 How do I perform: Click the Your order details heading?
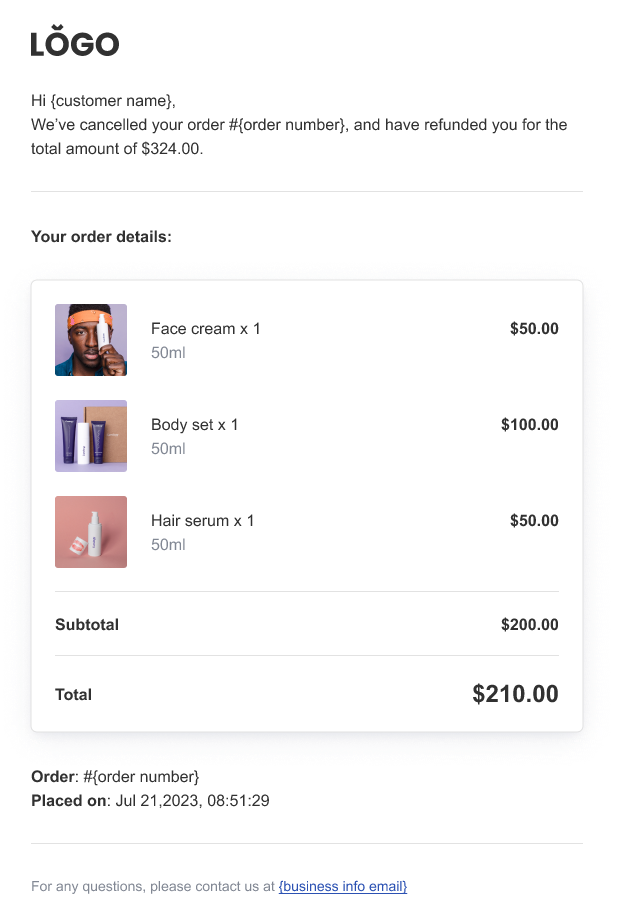[101, 237]
